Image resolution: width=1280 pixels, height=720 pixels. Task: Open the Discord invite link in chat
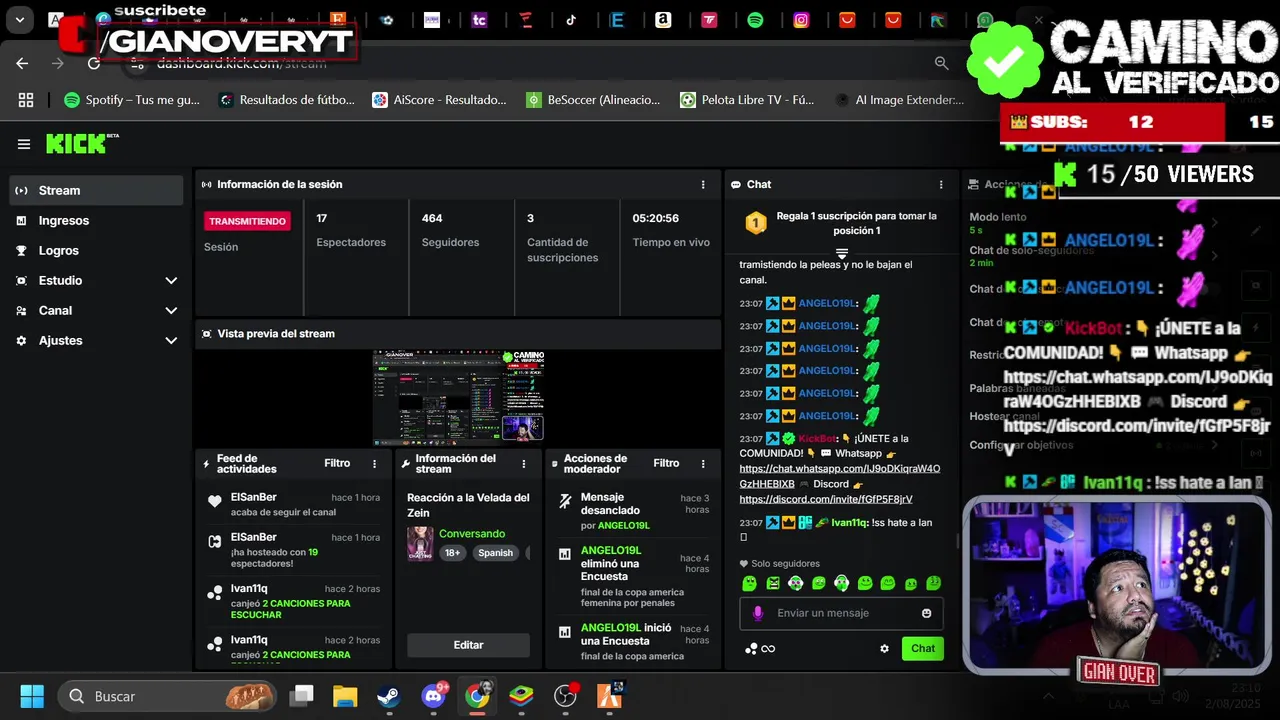coord(826,499)
